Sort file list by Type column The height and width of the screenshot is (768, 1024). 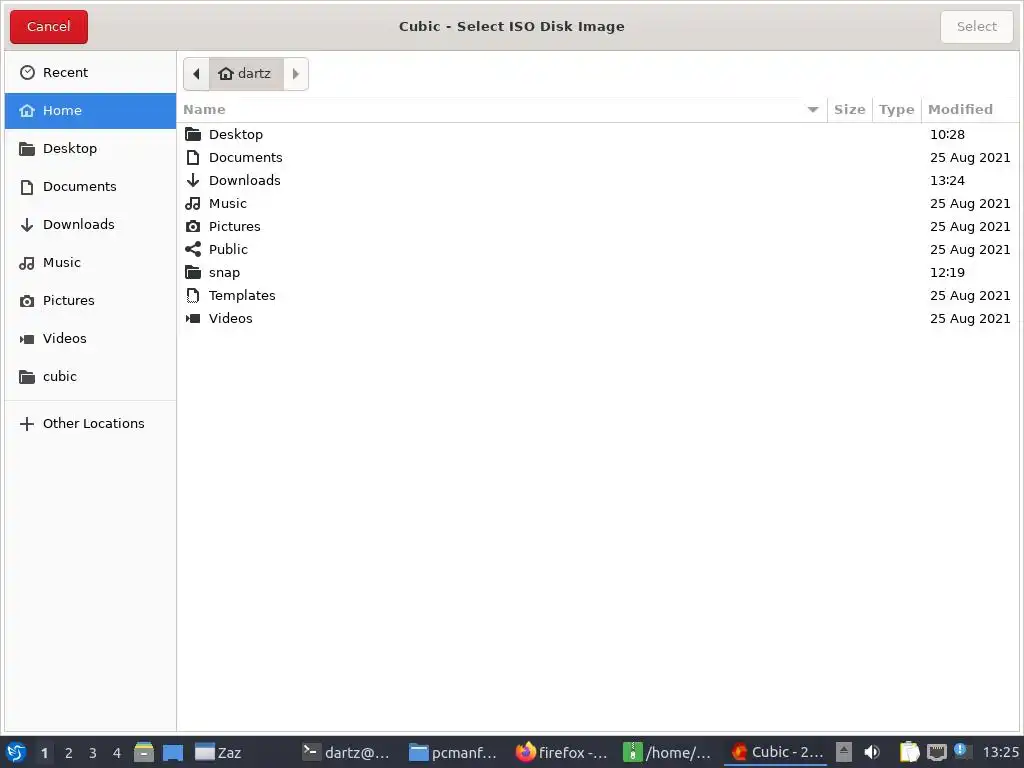(x=896, y=110)
